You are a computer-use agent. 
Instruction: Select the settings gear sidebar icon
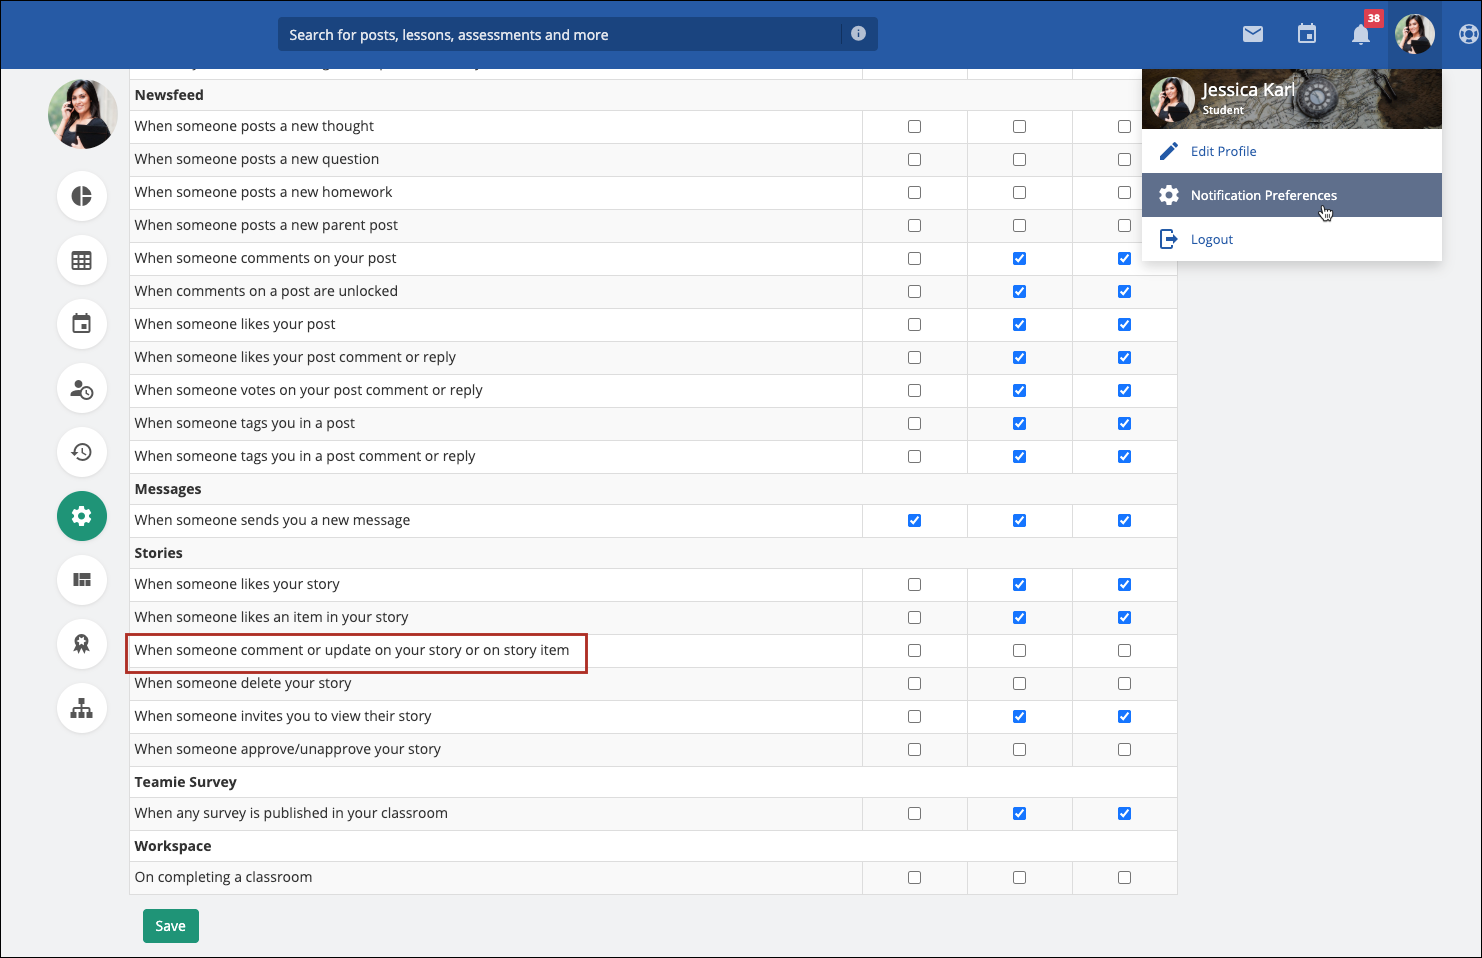[82, 516]
